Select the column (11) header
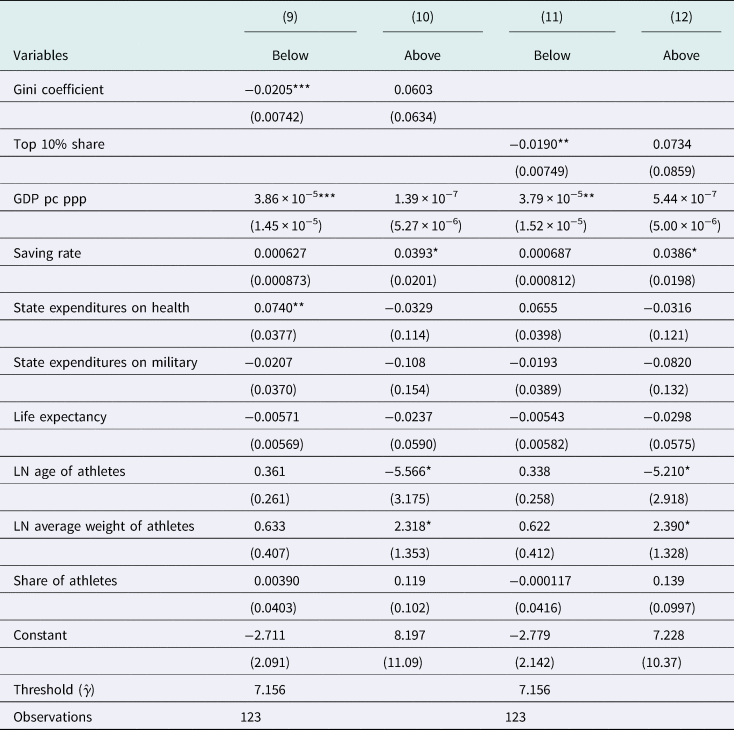The height and width of the screenshot is (730, 734). pyautogui.click(x=552, y=17)
